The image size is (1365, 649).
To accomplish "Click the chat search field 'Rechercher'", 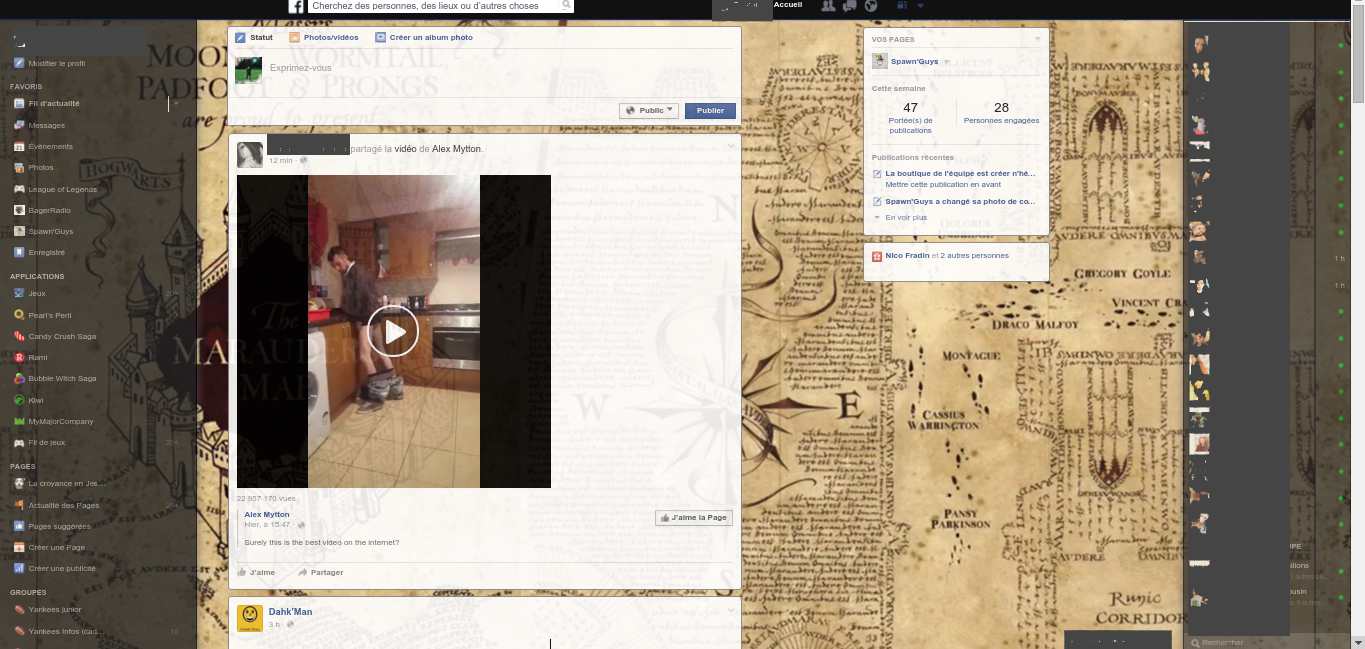I will click(x=1267, y=642).
